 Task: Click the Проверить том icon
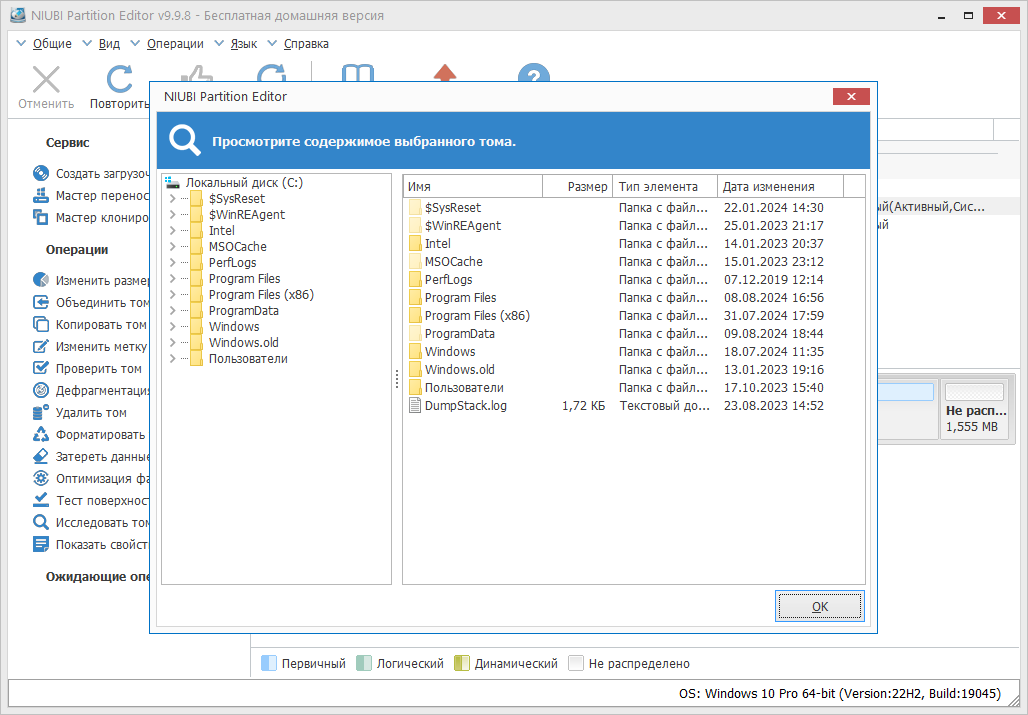tap(41, 368)
